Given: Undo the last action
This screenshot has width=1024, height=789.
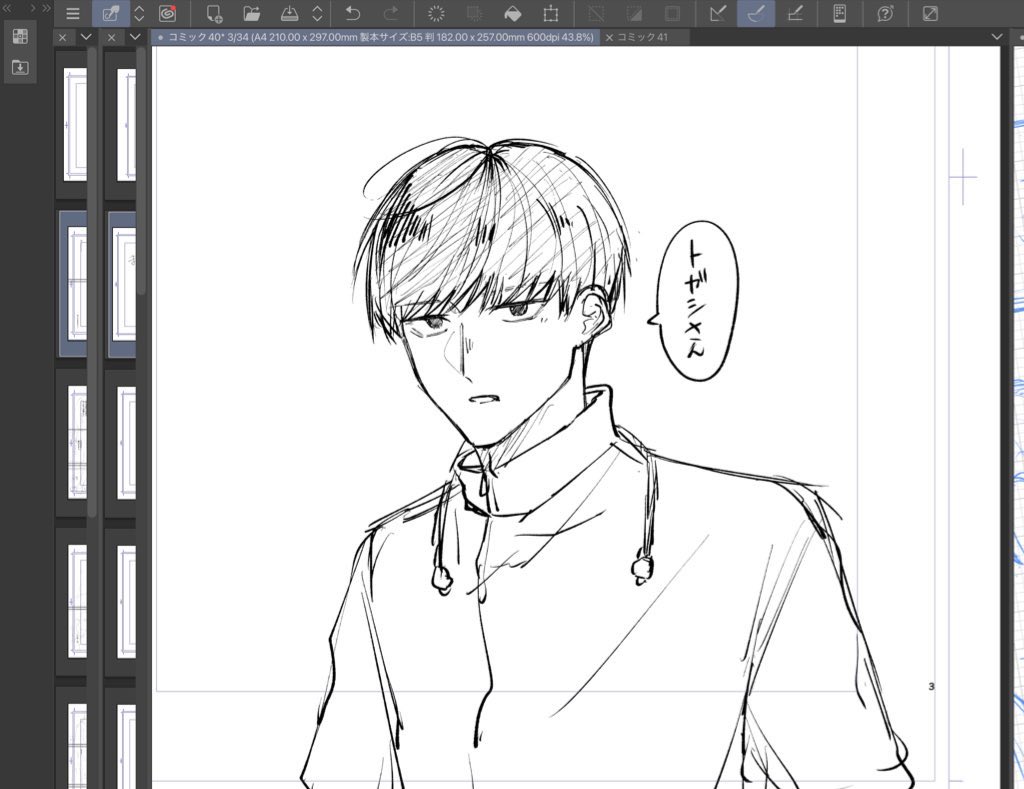Looking at the screenshot, I should click(353, 14).
